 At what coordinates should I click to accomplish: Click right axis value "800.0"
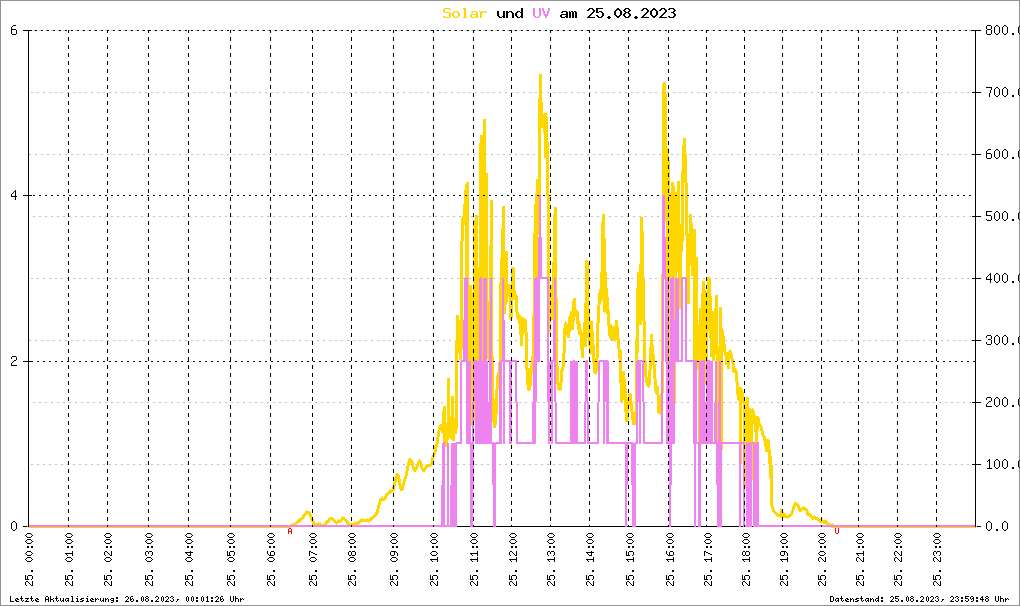tap(1001, 31)
